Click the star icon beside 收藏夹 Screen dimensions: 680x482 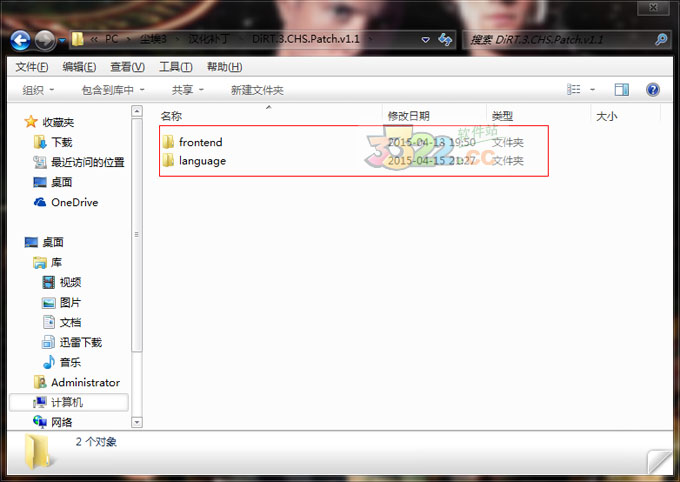pos(31,121)
